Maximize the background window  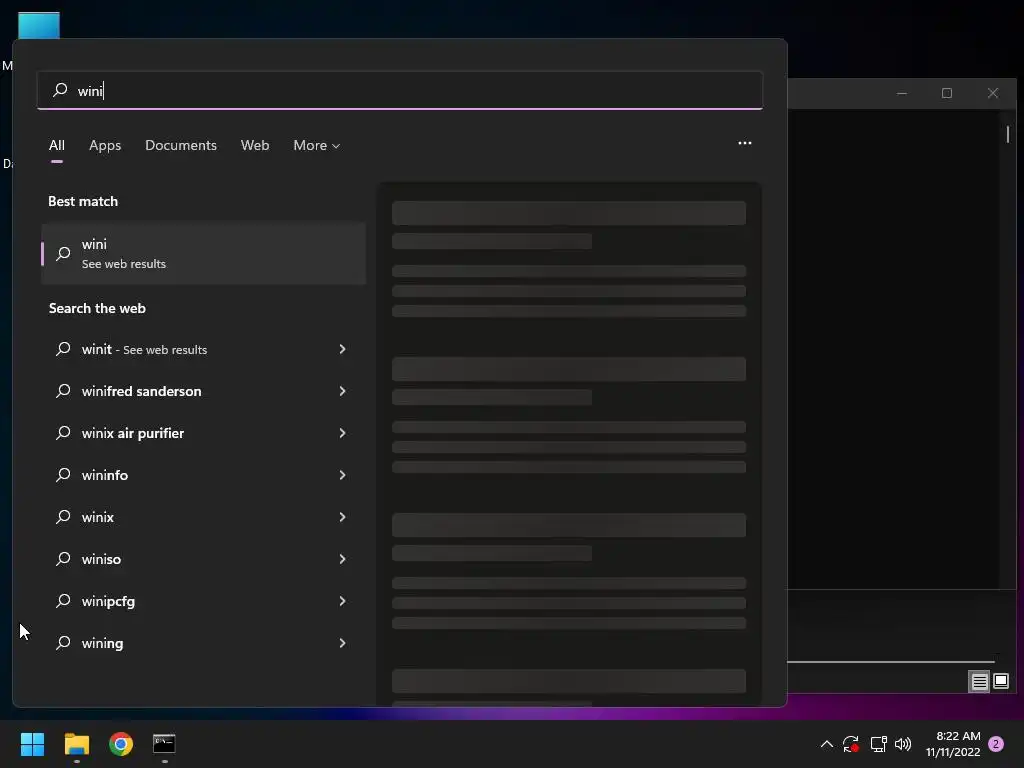point(947,93)
